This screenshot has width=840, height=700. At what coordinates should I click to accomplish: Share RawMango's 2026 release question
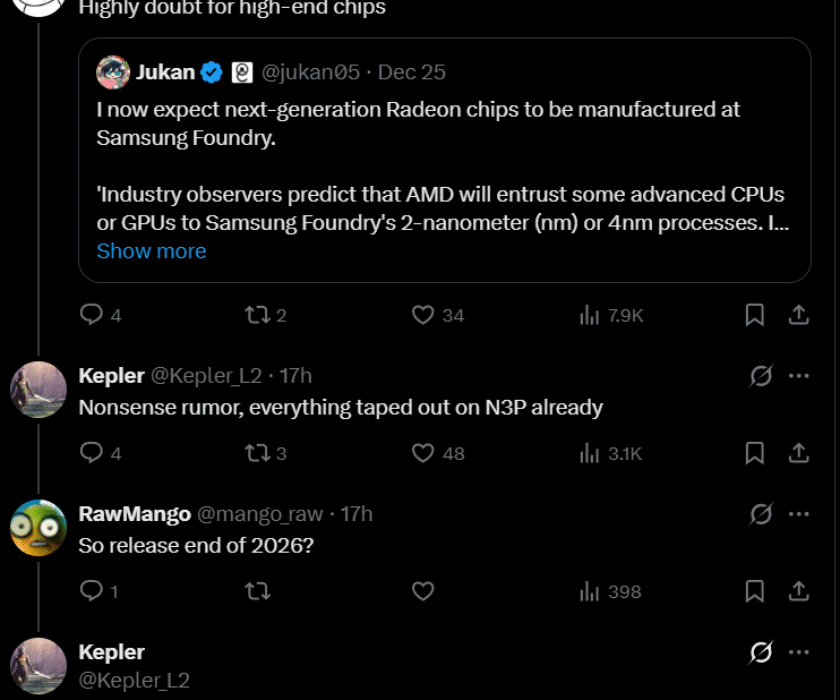[801, 591]
